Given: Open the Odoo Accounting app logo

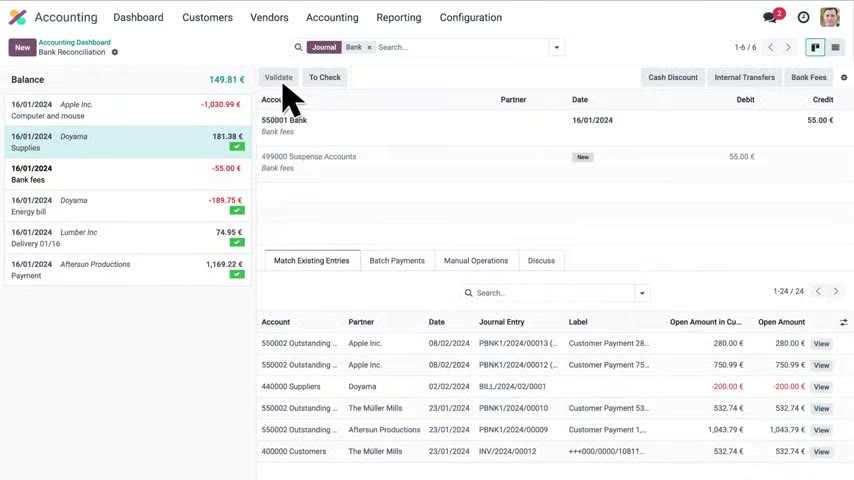Looking at the screenshot, I should click(x=17, y=17).
